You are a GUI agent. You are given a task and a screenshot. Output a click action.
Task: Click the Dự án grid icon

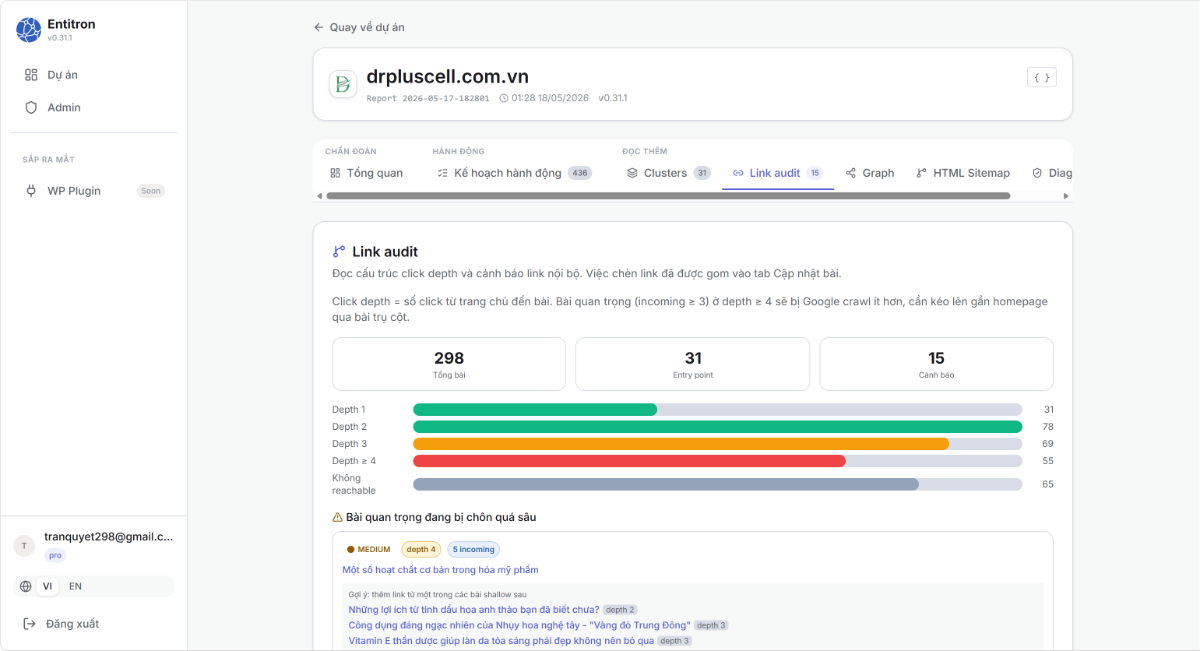coord(31,75)
